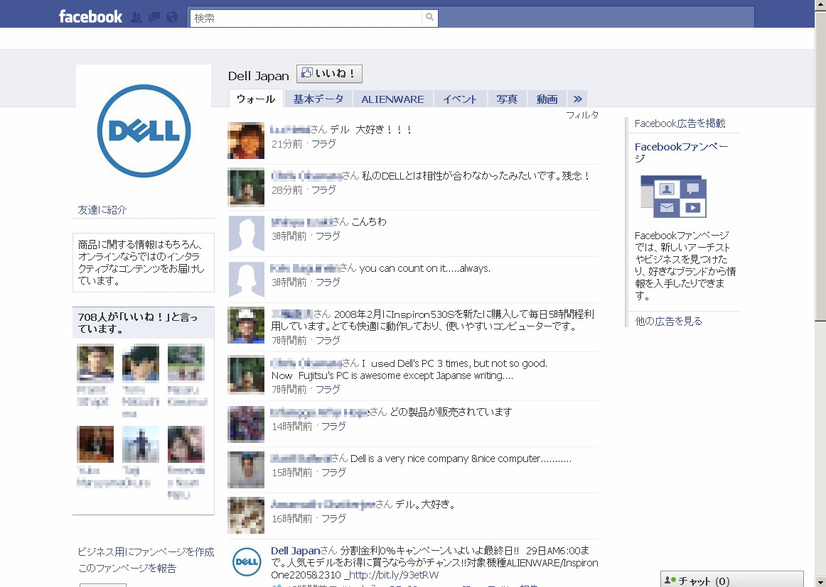Open the ALIENWARE tab

click(392, 99)
